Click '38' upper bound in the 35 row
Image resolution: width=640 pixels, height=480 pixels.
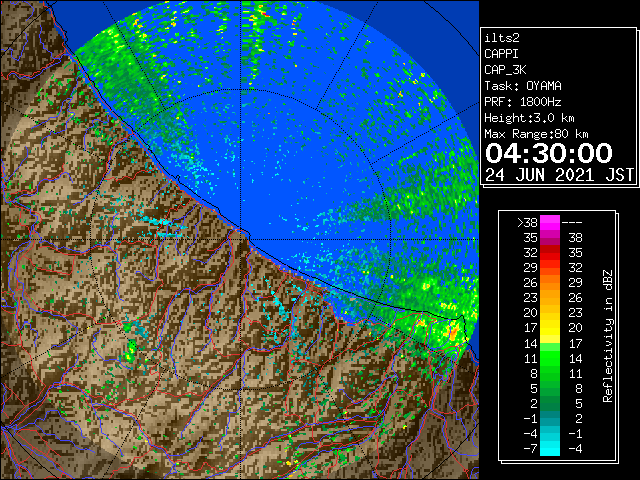(x=576, y=238)
